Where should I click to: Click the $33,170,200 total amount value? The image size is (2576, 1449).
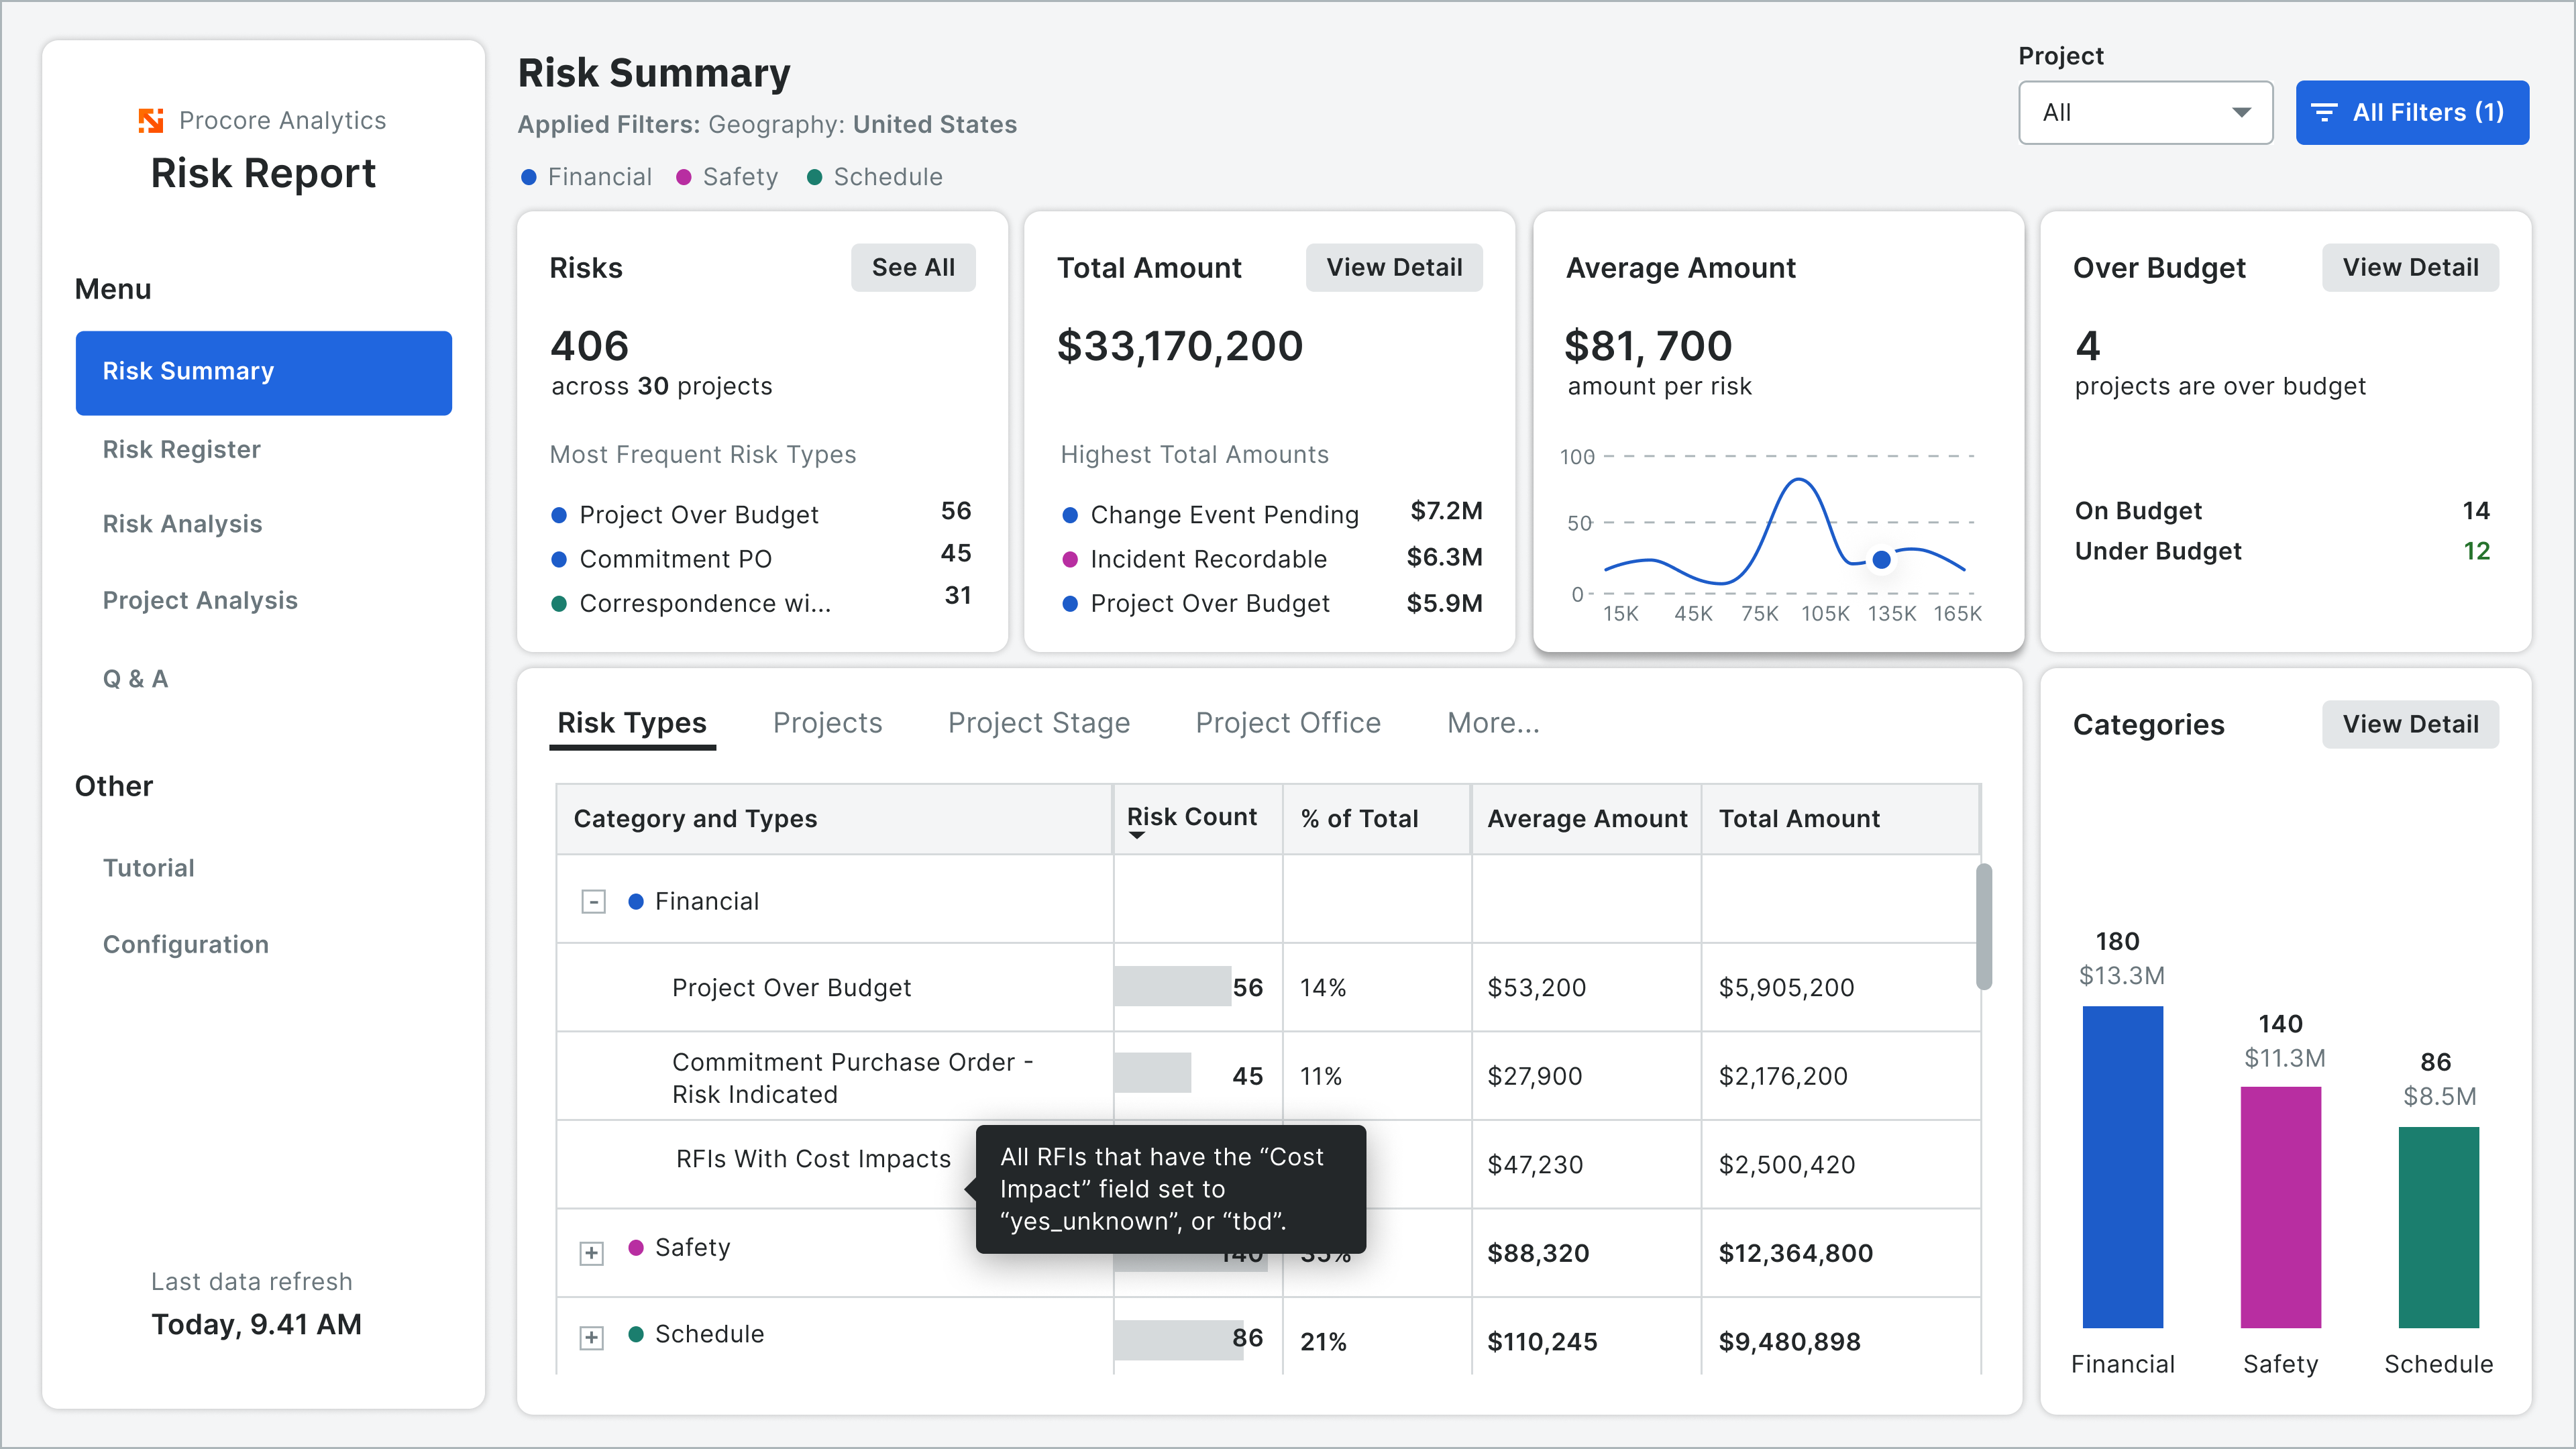1180,346
